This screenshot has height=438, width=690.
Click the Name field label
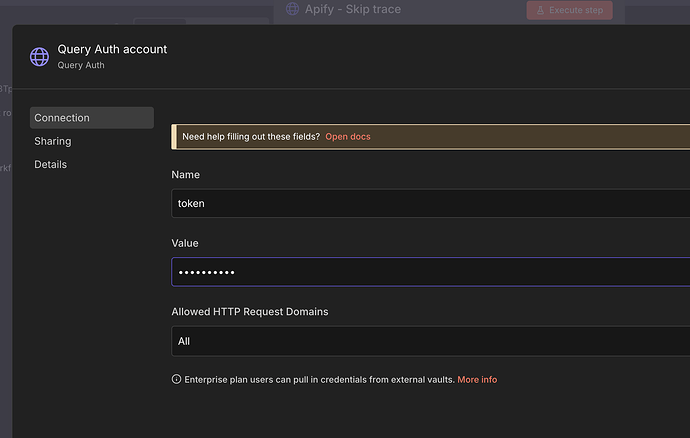pos(186,175)
